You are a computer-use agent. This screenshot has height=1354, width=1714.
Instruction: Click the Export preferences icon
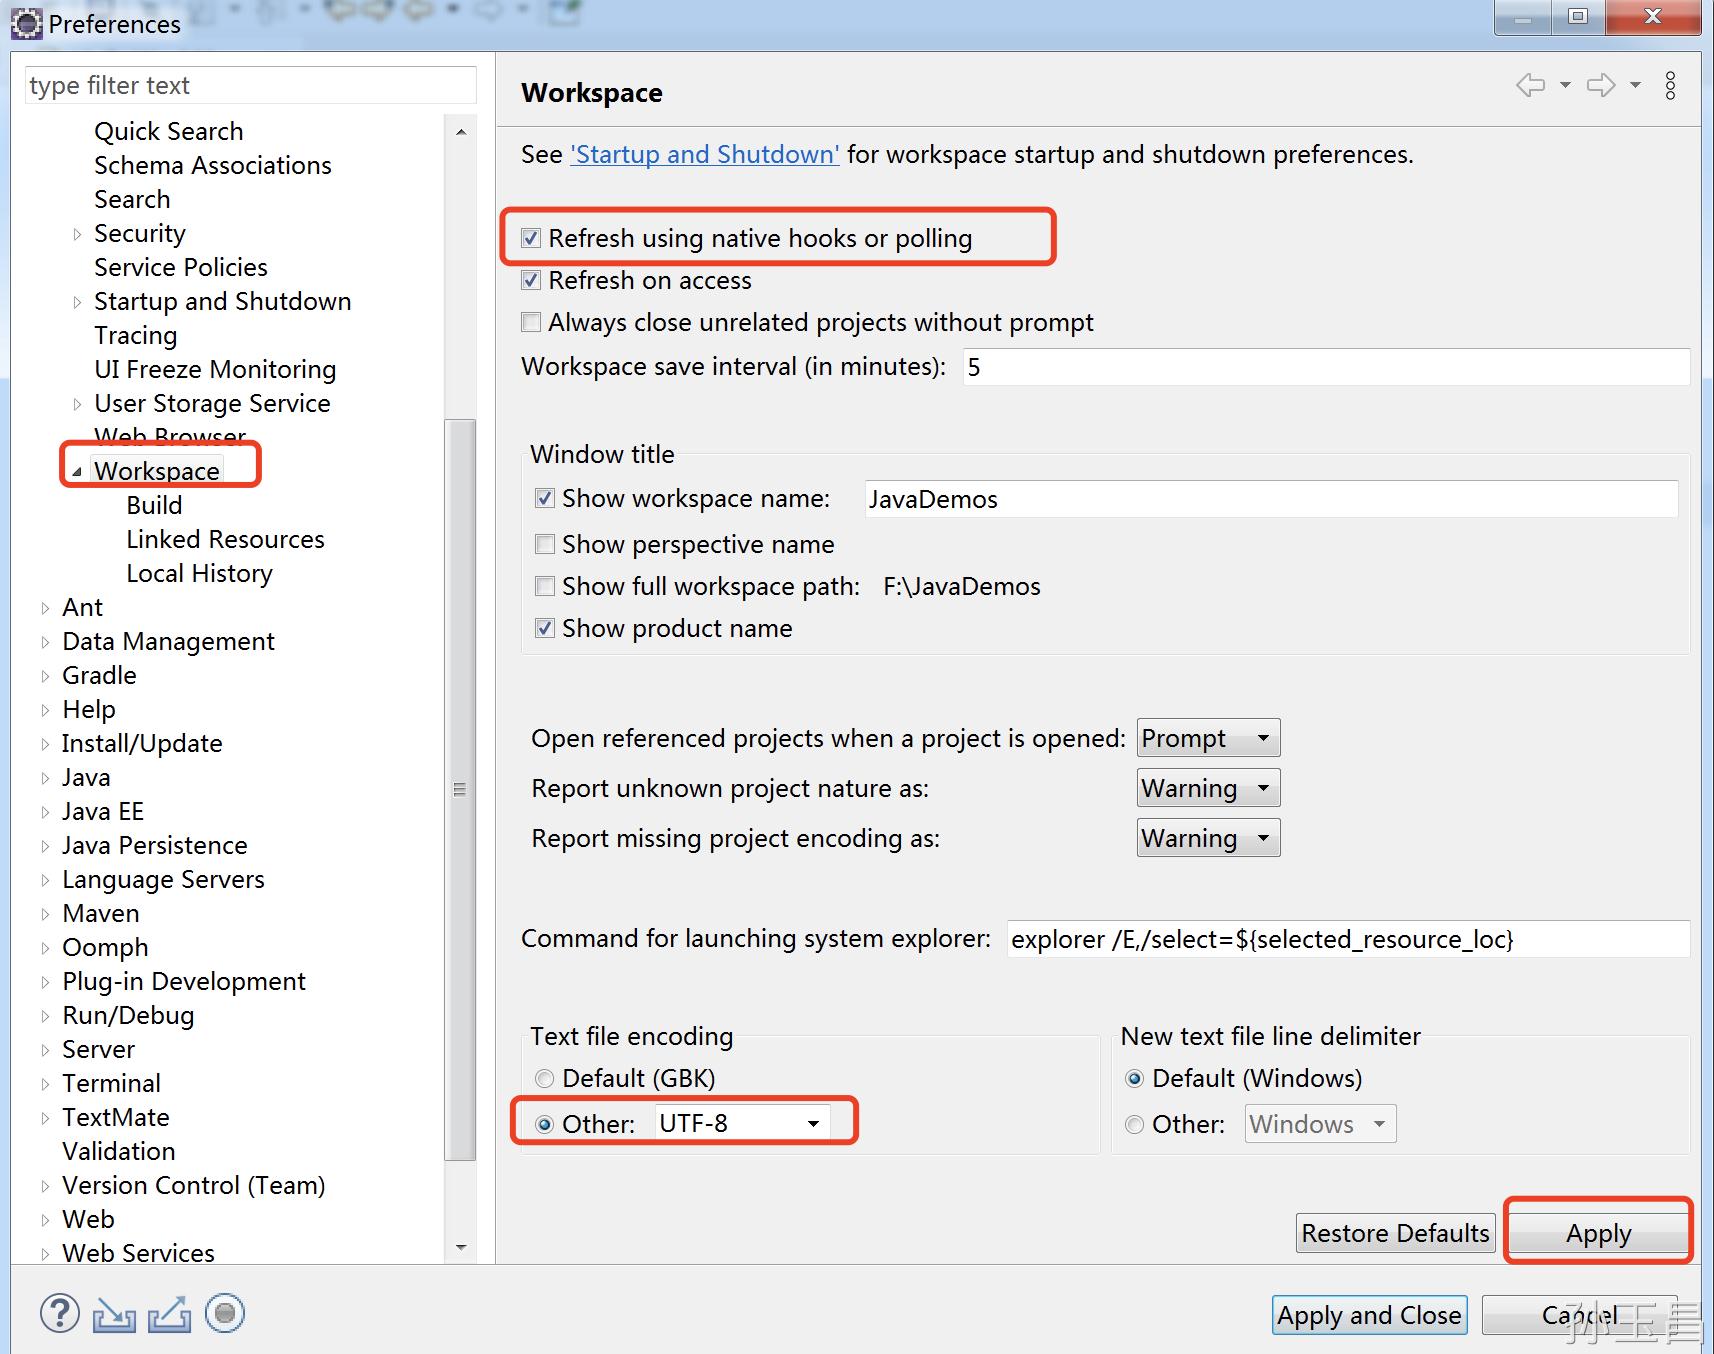tap(169, 1315)
